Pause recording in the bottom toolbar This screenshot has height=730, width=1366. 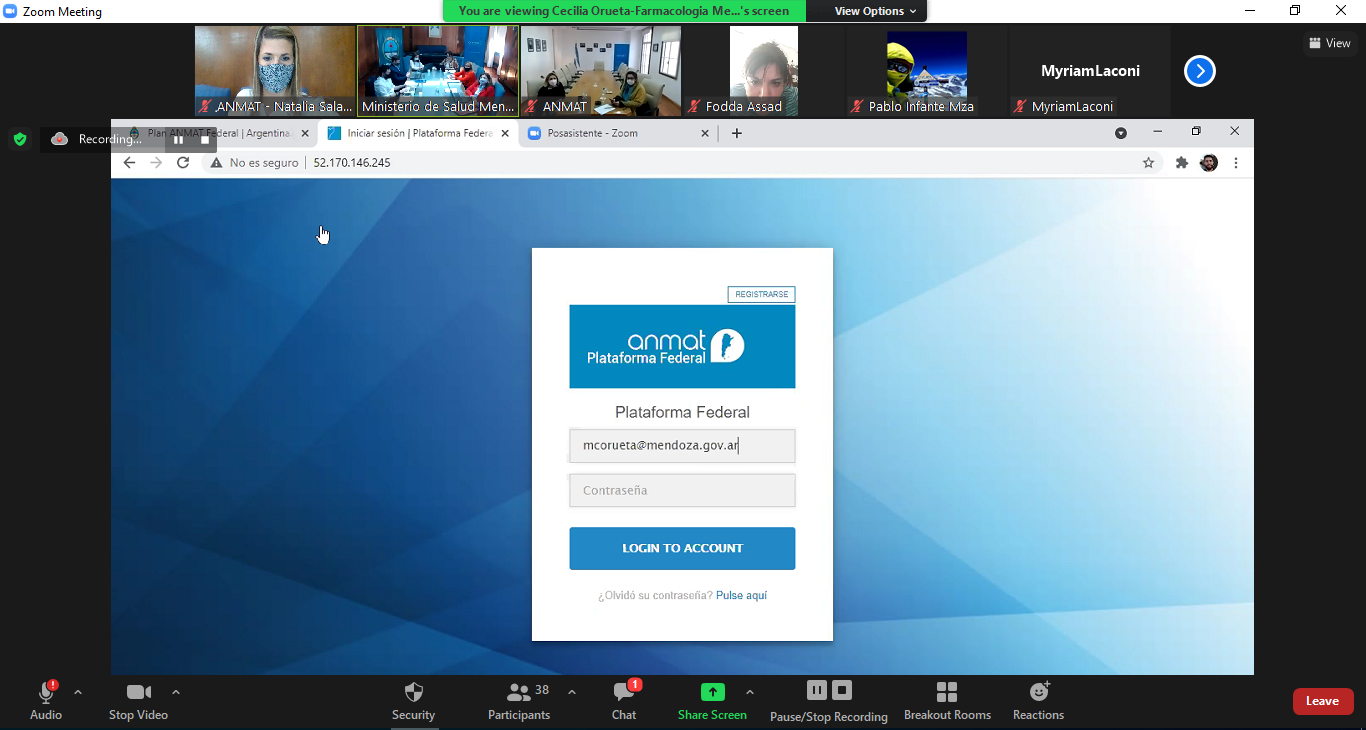point(817,690)
